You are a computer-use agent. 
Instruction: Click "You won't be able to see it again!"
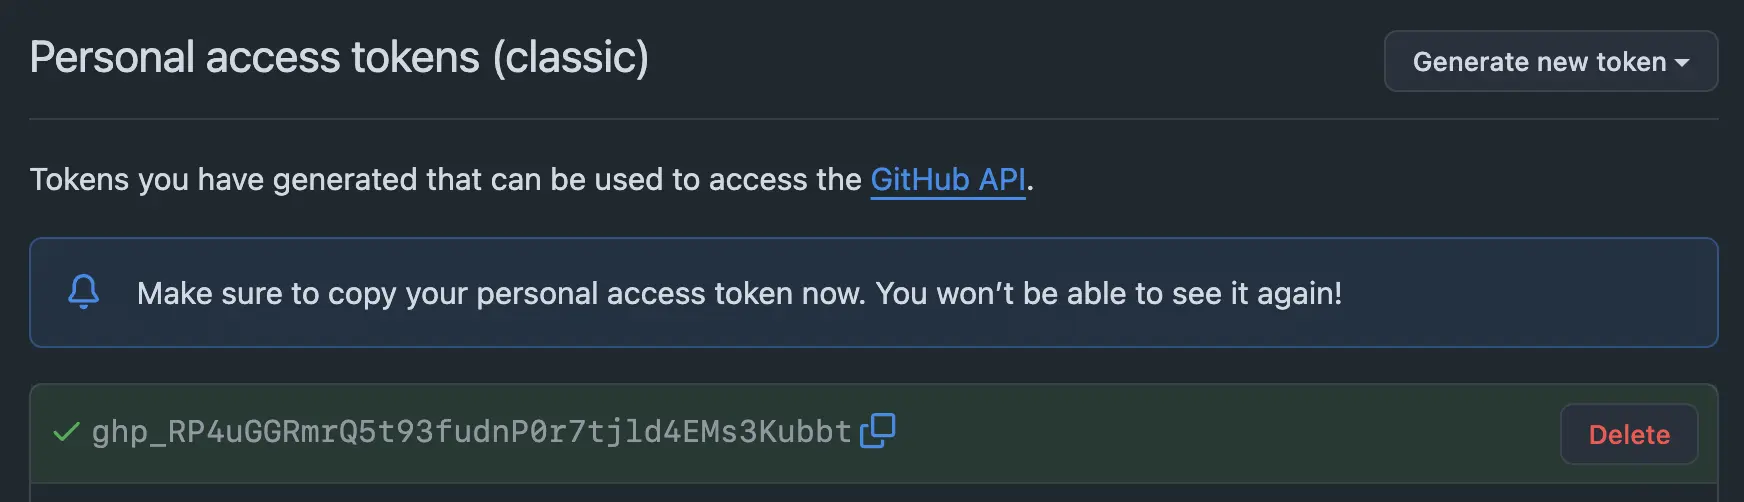tap(1108, 294)
